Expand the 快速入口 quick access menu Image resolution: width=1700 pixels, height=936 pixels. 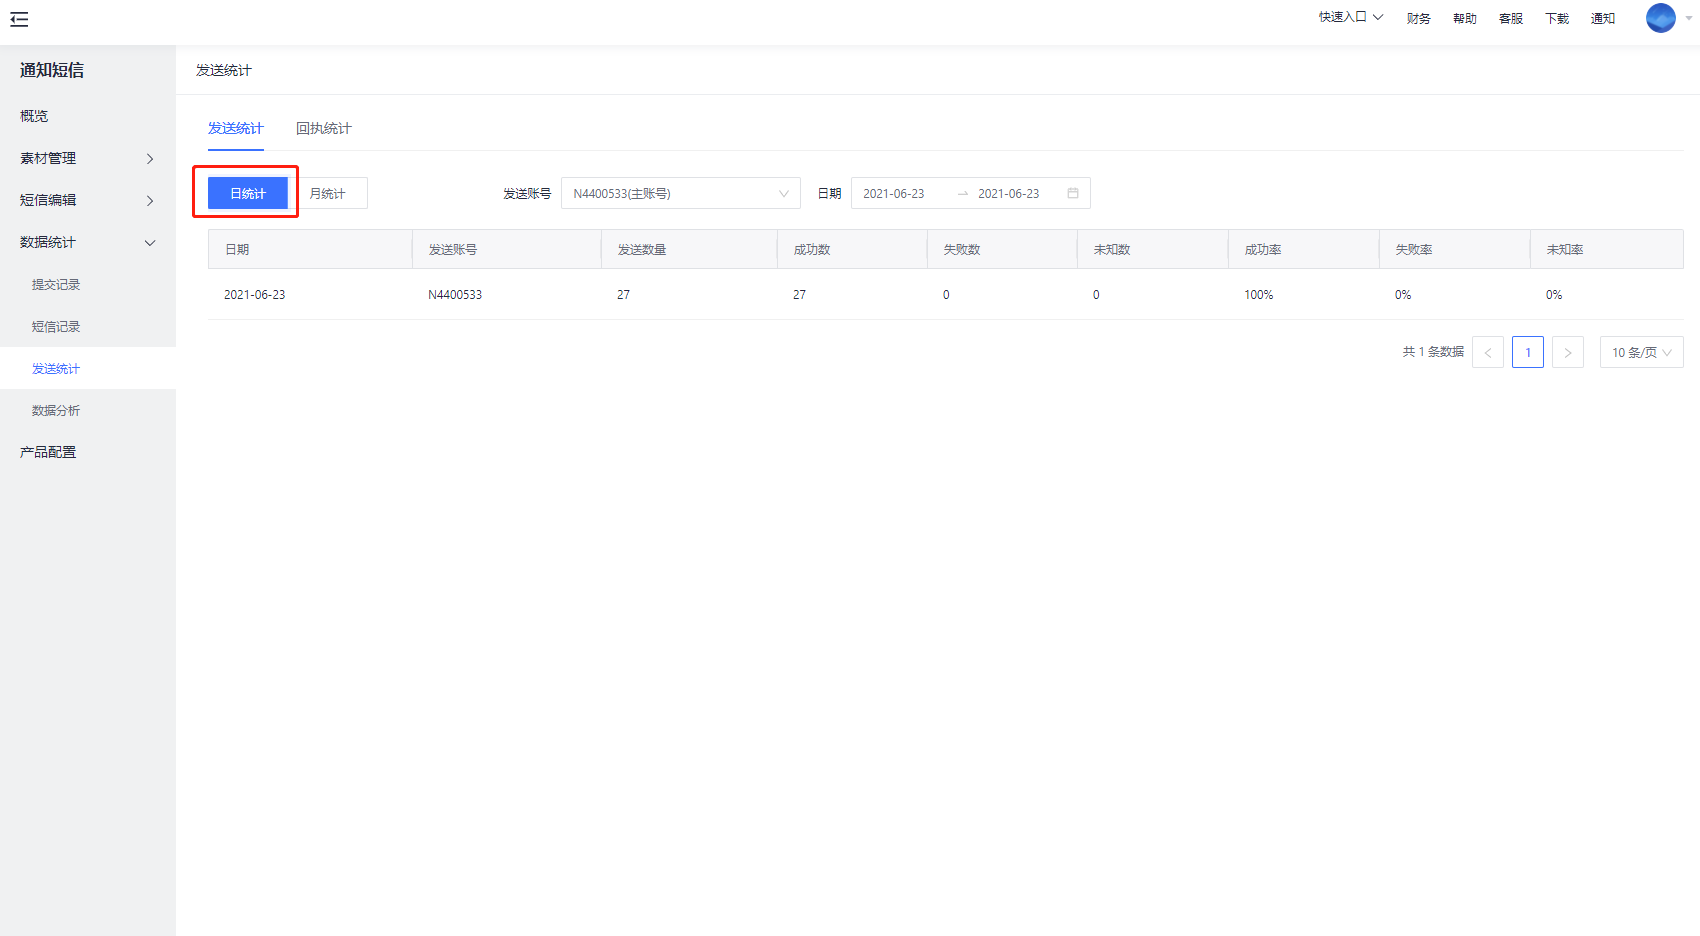pos(1350,17)
